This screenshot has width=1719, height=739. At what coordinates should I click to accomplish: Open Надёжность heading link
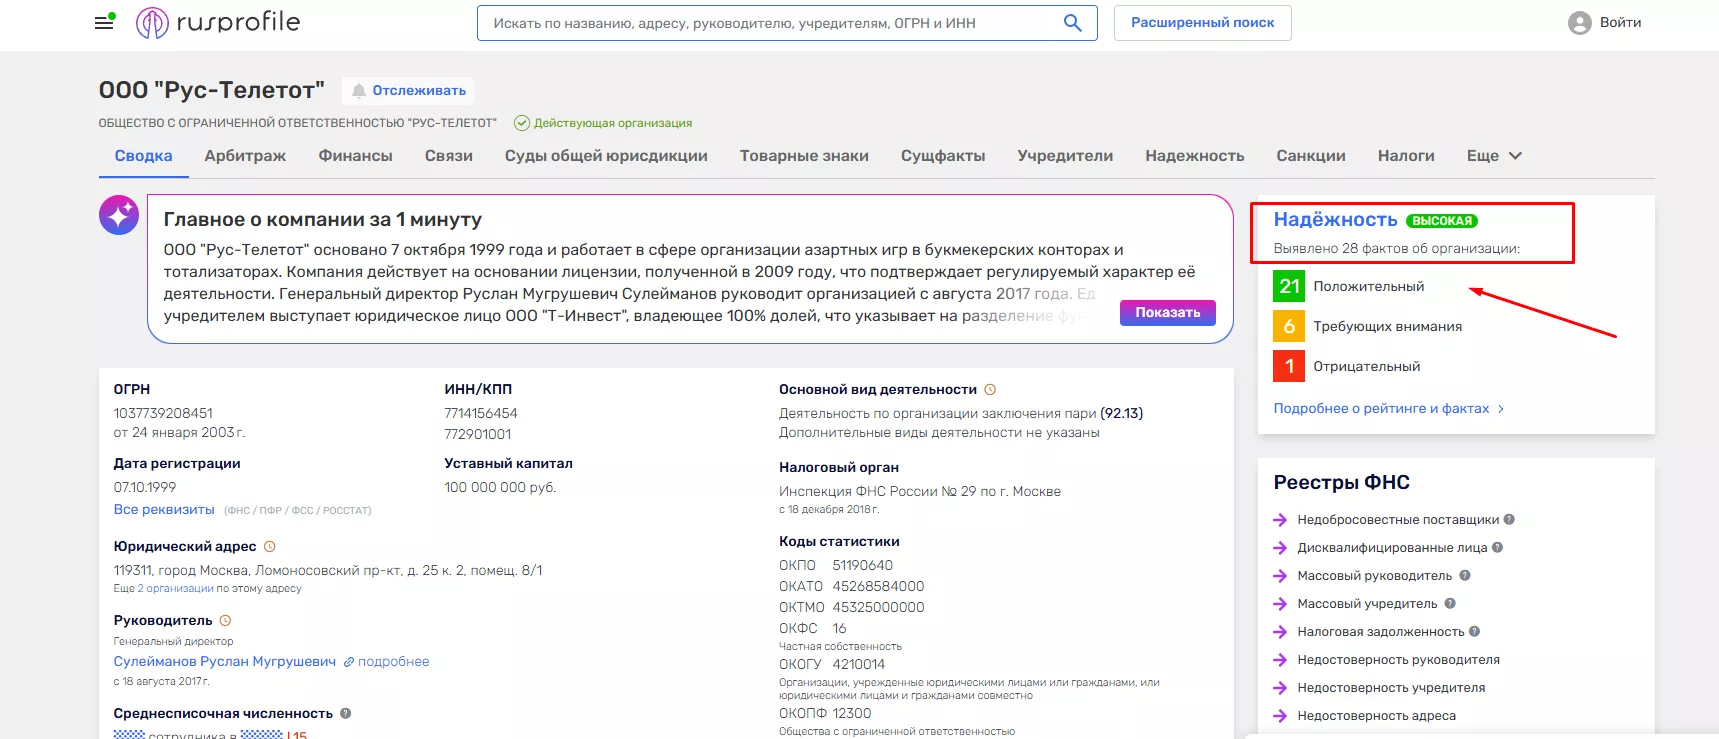pyautogui.click(x=1335, y=220)
